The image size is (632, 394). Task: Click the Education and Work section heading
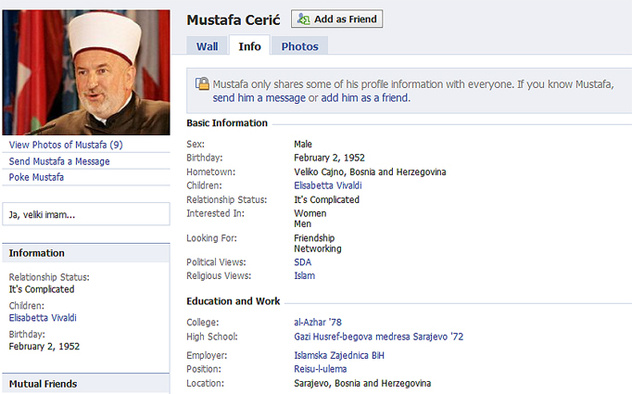pos(233,301)
